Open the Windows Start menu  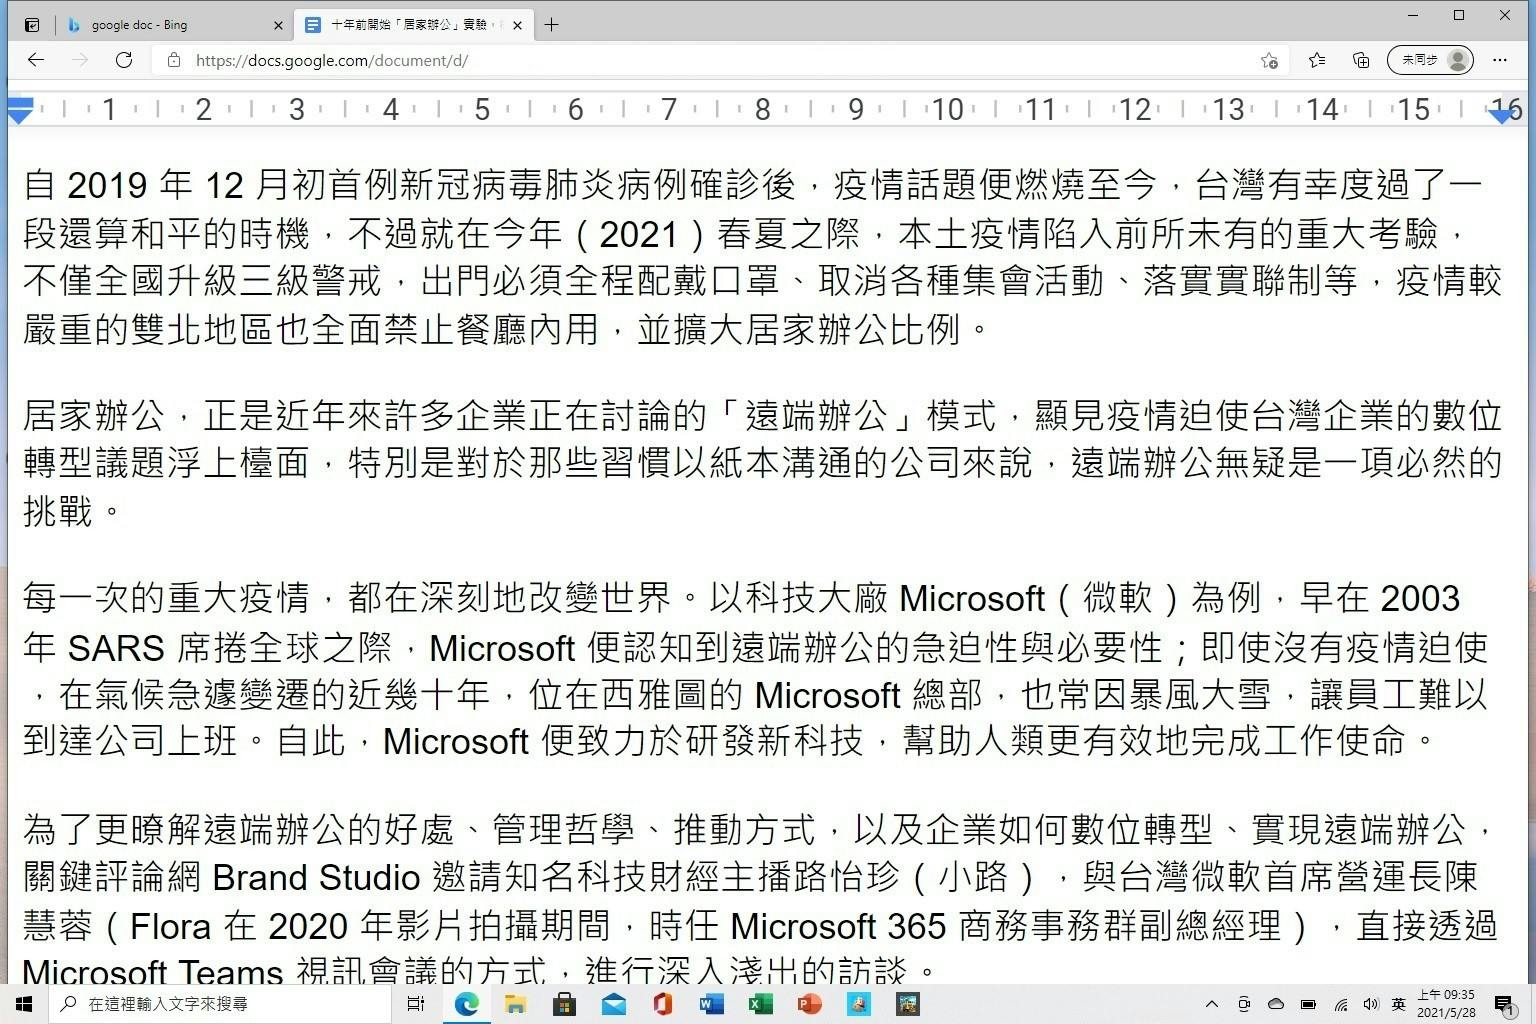click(24, 1003)
